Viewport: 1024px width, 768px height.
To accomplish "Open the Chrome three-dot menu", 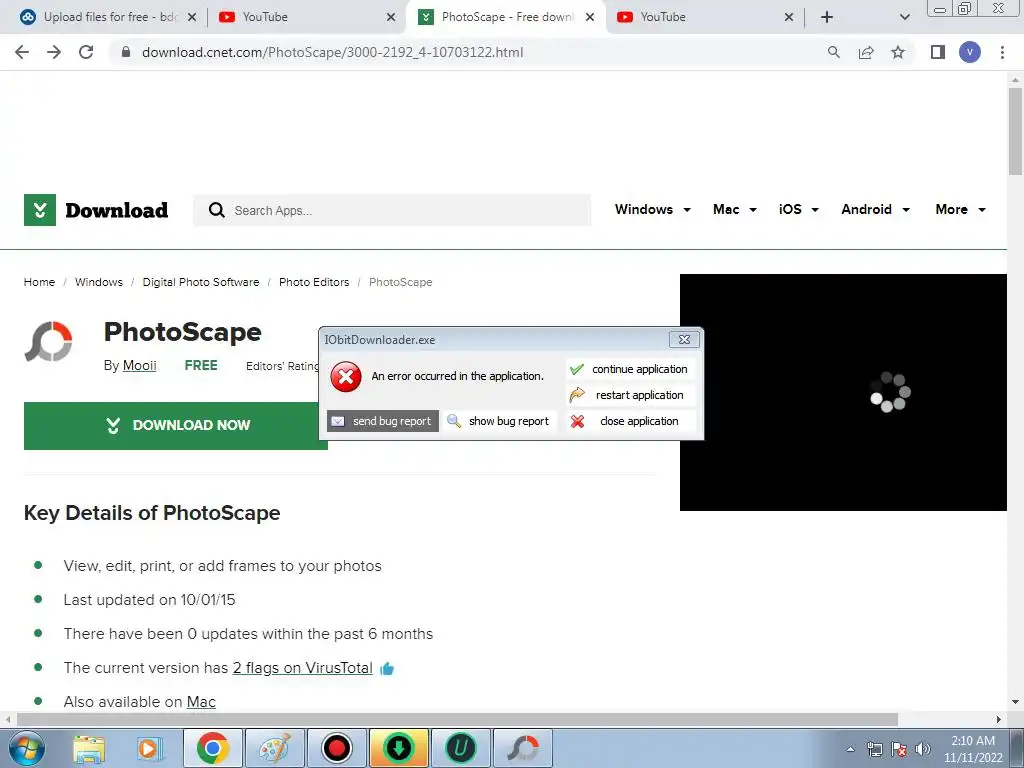I will (x=1002, y=52).
